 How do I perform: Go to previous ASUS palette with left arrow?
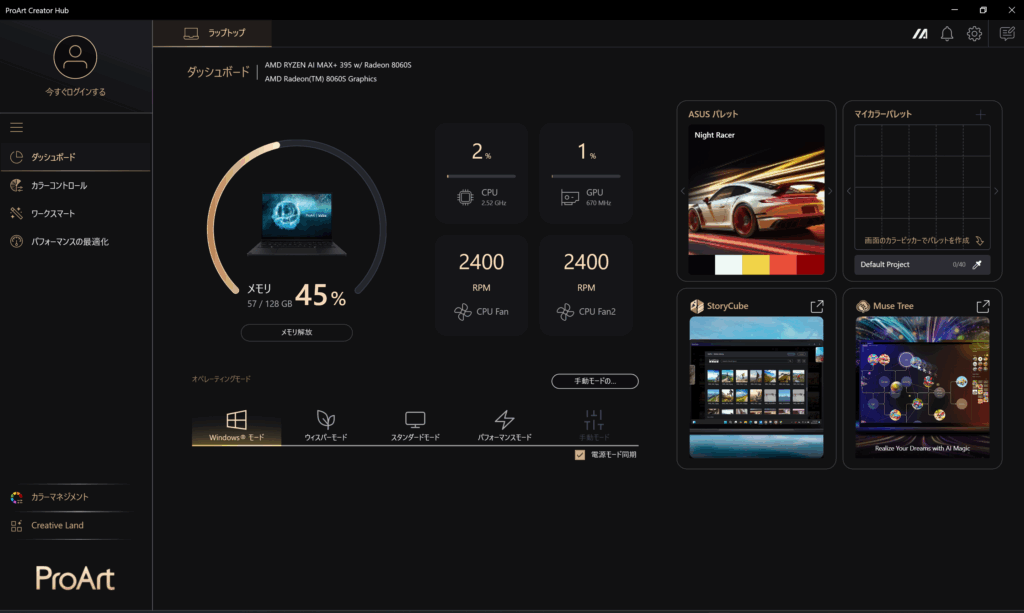point(683,191)
